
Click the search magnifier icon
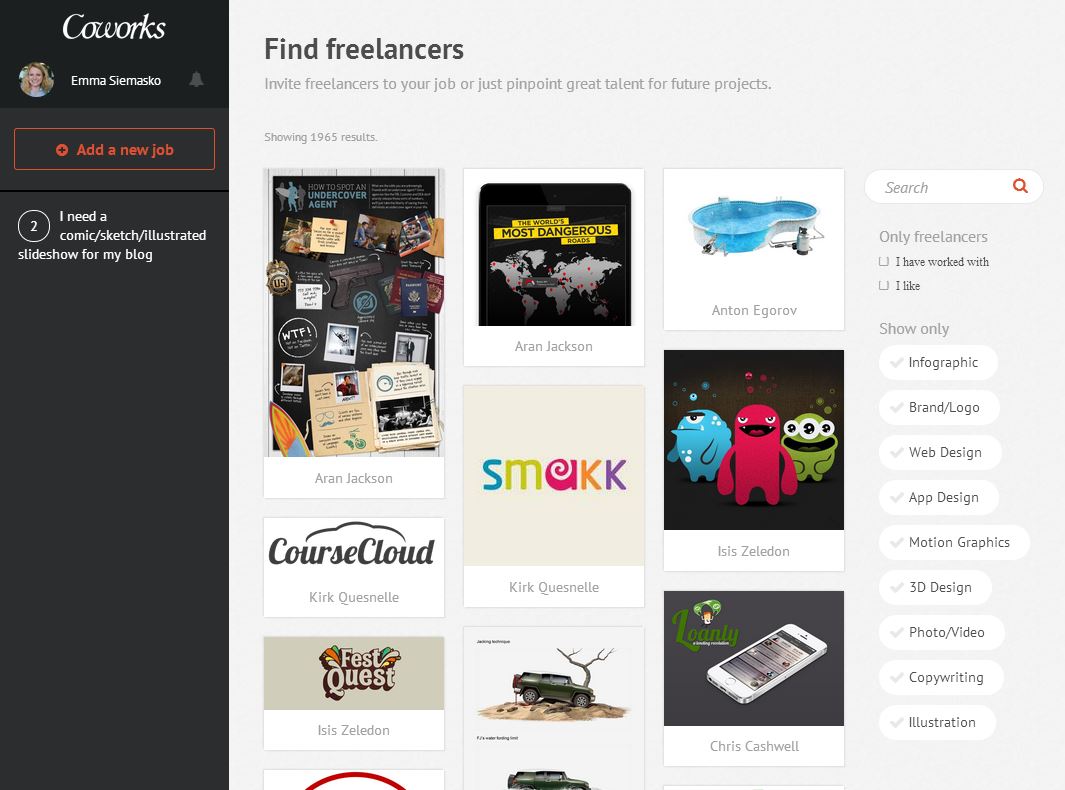tap(1020, 186)
